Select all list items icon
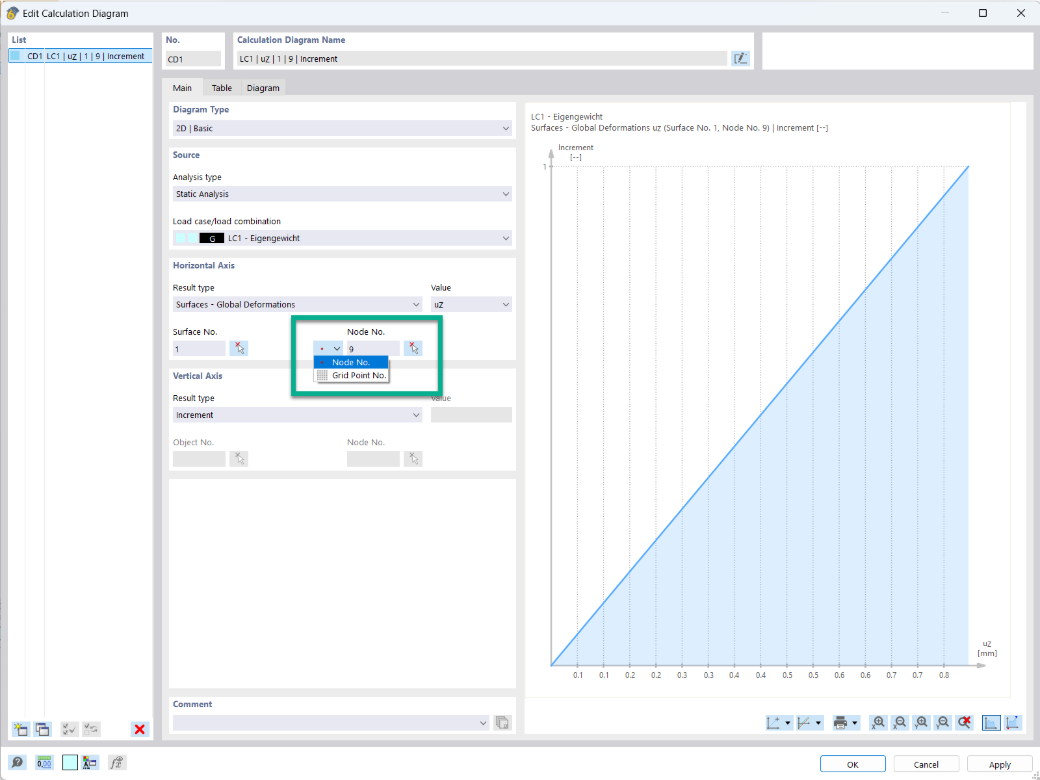This screenshot has height=780, width=1040. (69, 730)
